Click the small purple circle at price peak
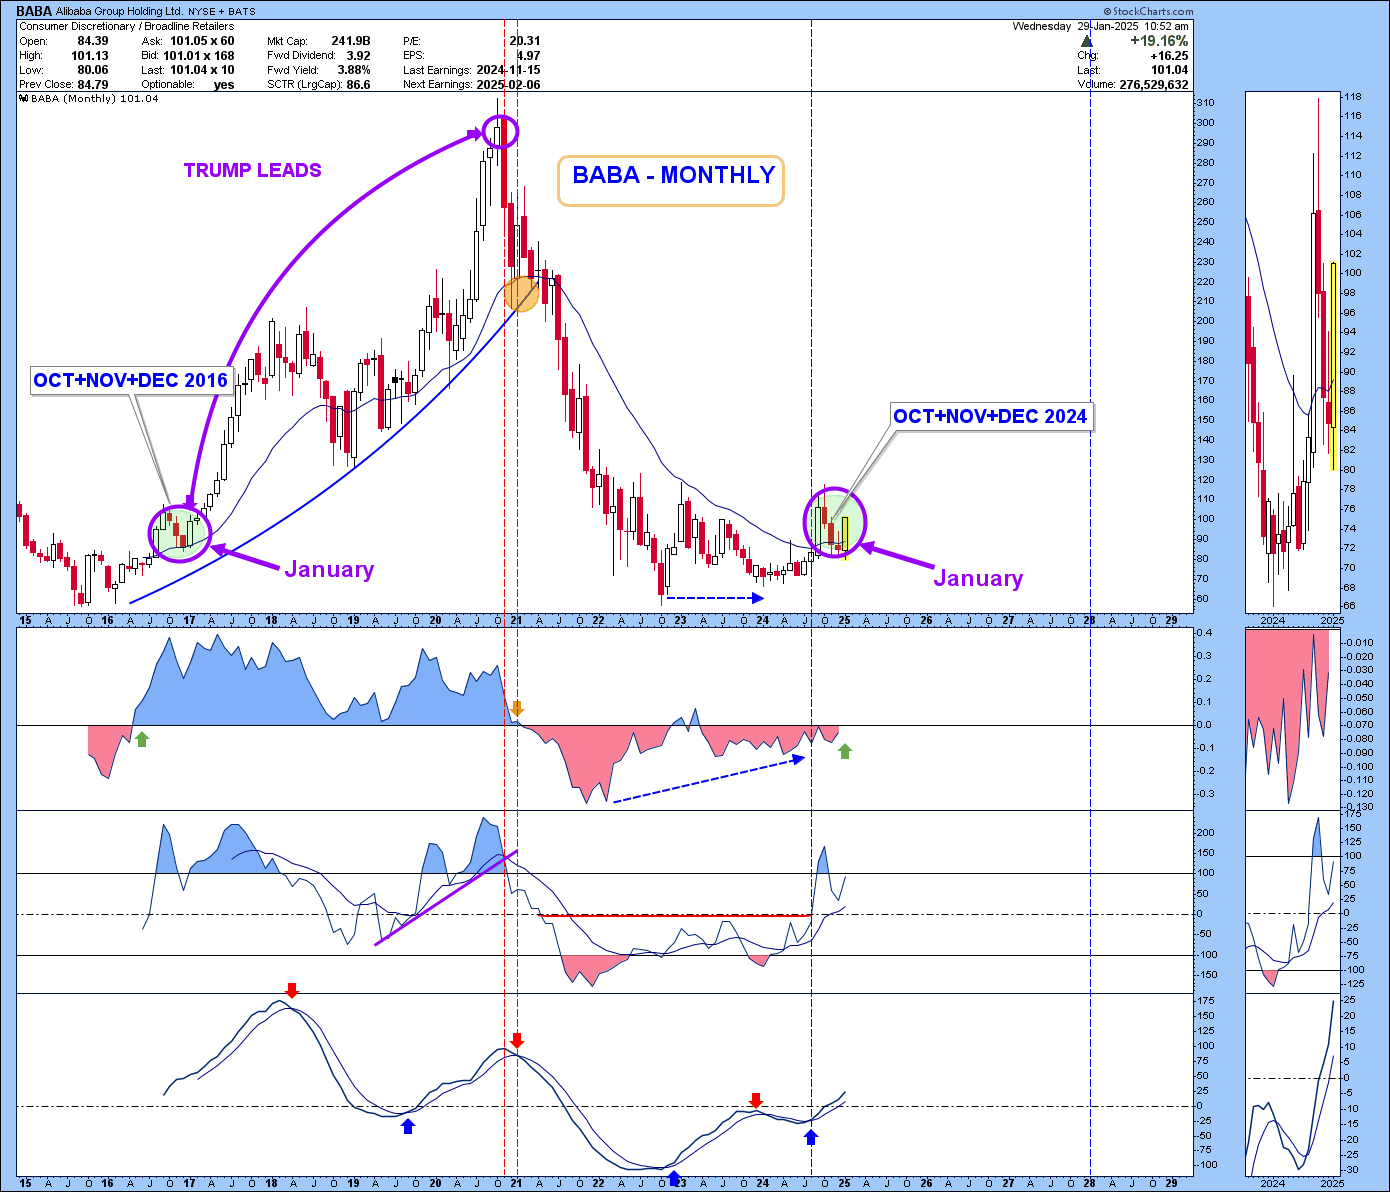The image size is (1390, 1192). 500,131
